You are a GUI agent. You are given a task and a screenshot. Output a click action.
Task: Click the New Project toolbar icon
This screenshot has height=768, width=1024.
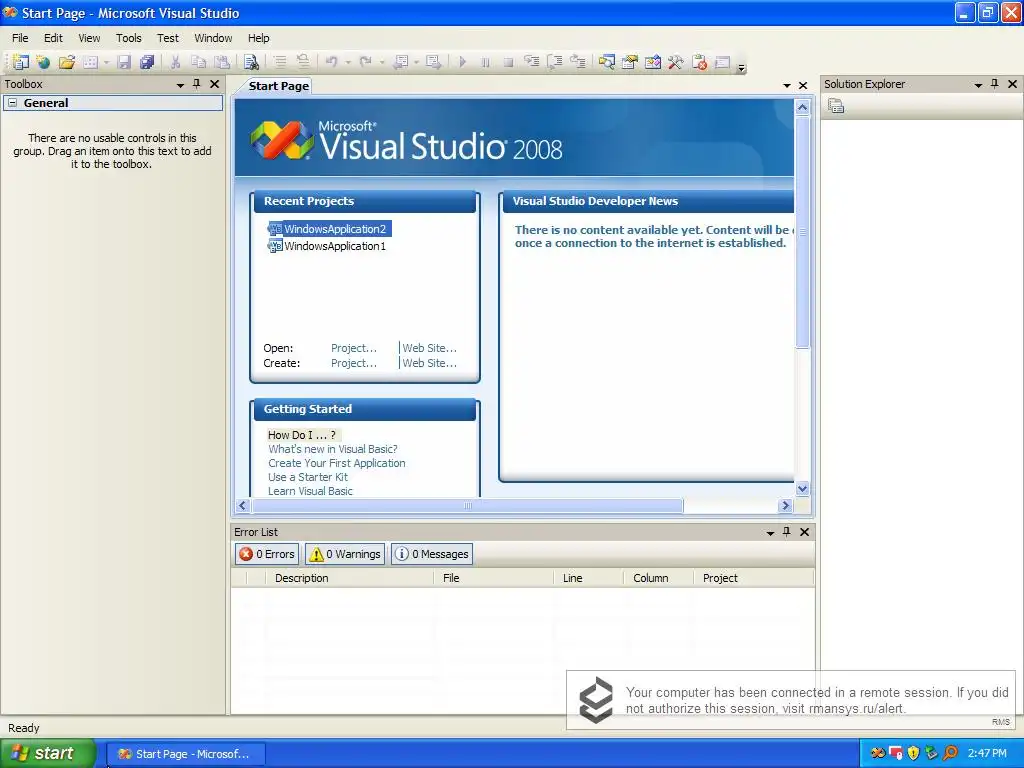click(x=20, y=62)
